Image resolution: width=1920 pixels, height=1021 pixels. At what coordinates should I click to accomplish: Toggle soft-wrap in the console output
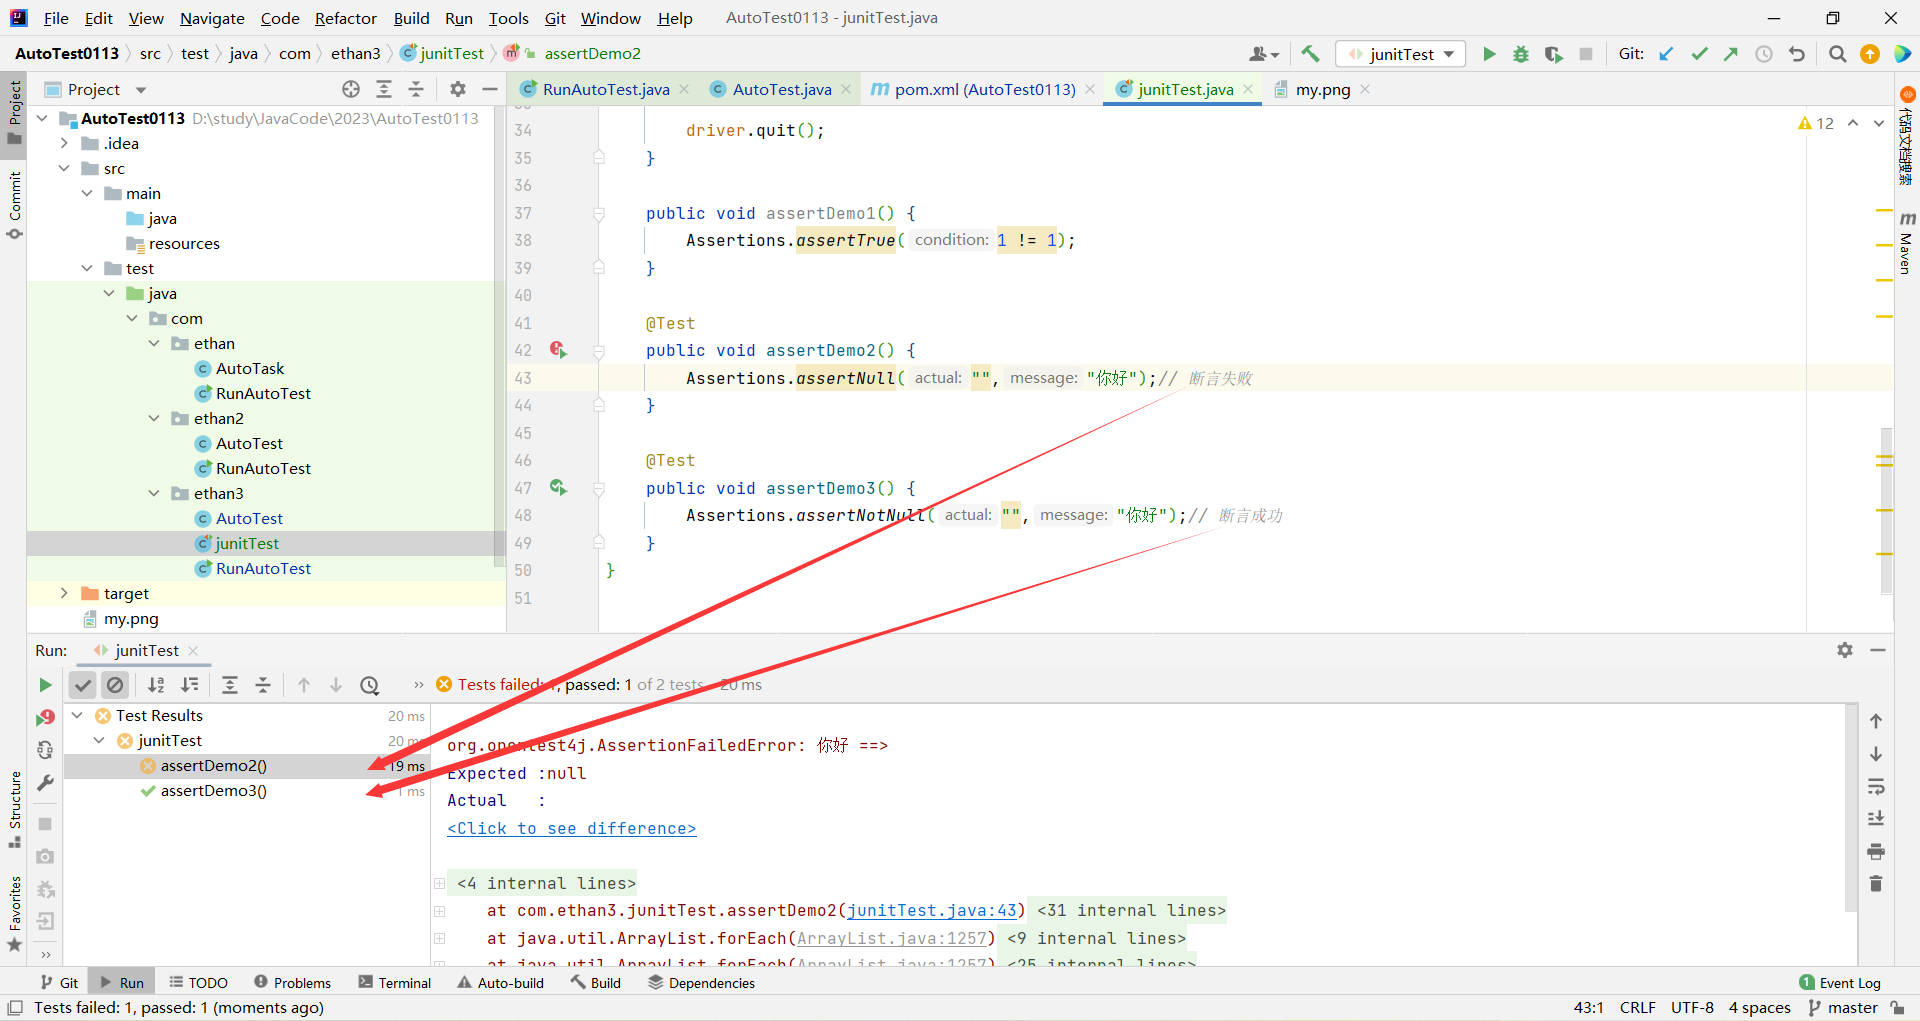[1876, 786]
